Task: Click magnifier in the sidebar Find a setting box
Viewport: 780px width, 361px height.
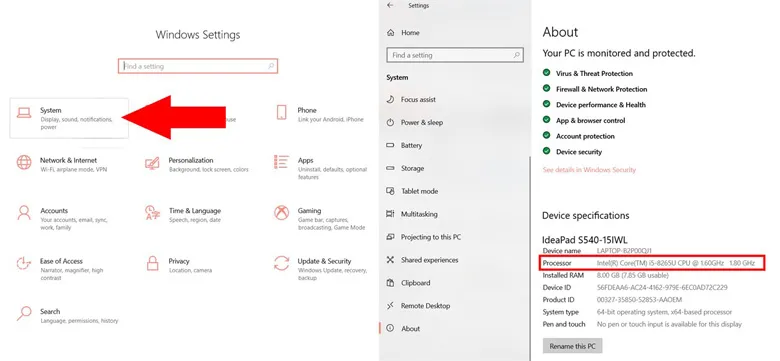Action: coord(517,55)
